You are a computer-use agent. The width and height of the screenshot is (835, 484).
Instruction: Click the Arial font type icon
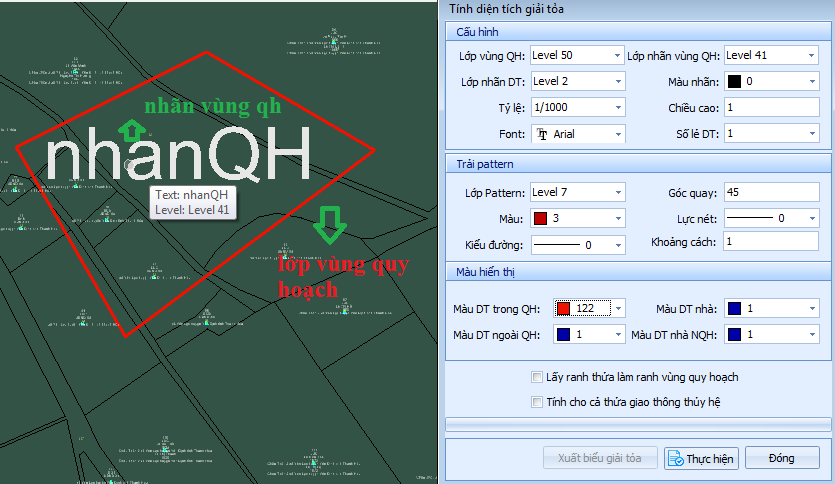click(543, 134)
